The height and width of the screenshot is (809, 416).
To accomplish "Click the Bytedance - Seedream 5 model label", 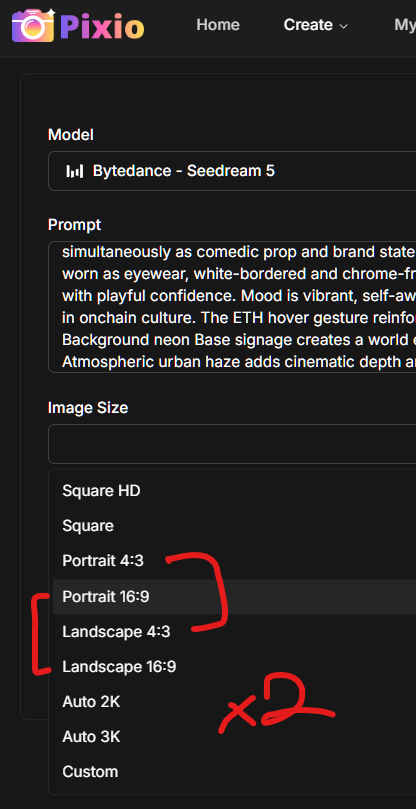I will coord(184,171).
